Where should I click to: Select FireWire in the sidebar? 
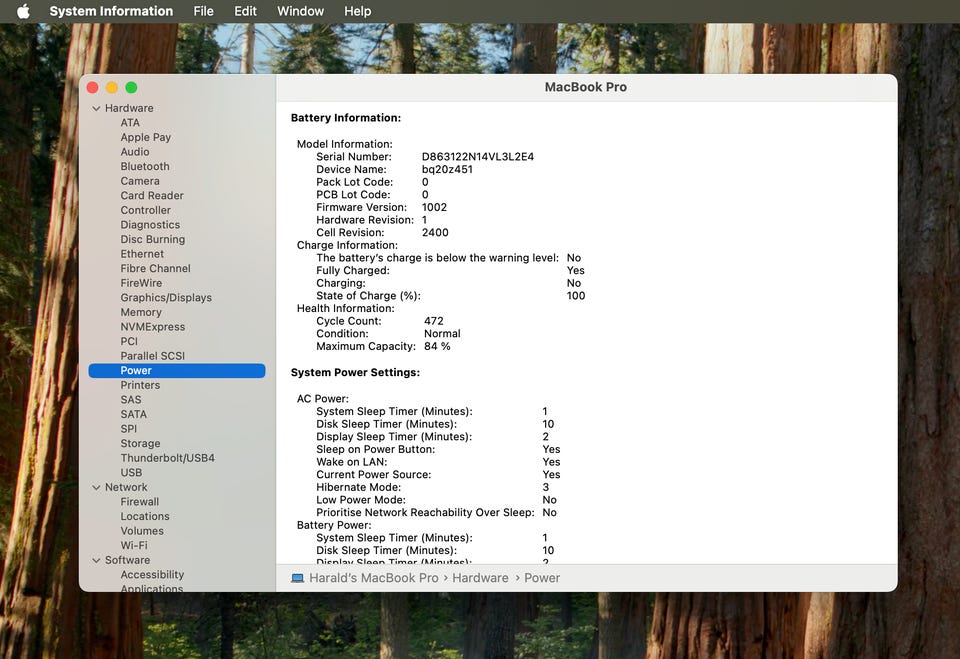[141, 283]
